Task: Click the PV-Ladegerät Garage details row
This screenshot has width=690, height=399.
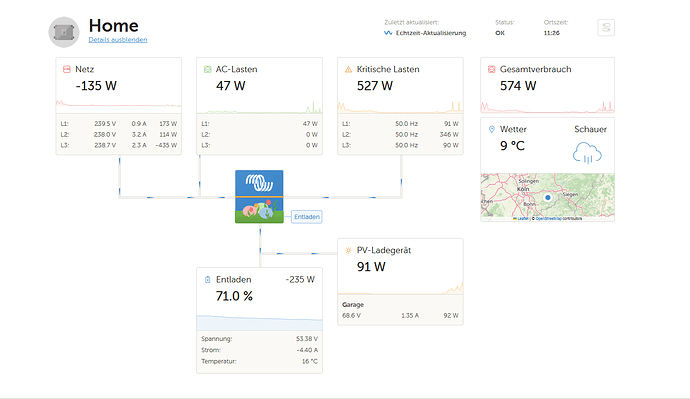Action: click(400, 310)
